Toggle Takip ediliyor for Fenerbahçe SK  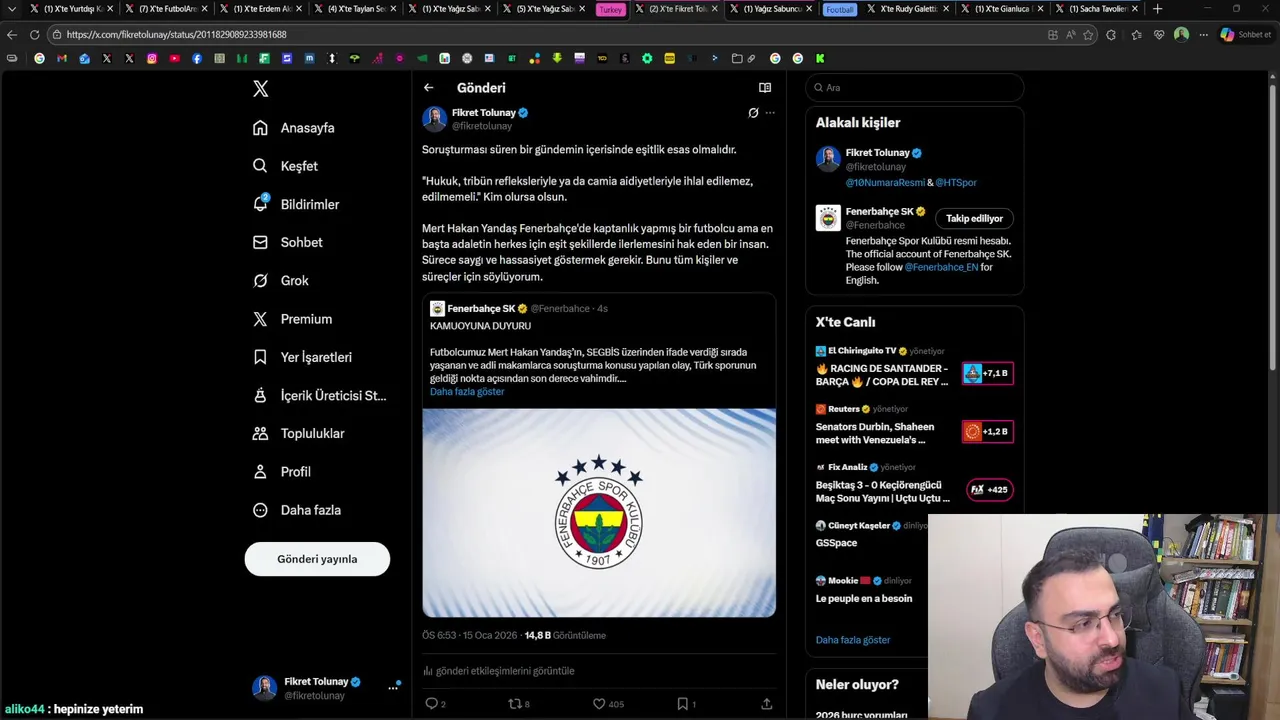pyautogui.click(x=974, y=218)
